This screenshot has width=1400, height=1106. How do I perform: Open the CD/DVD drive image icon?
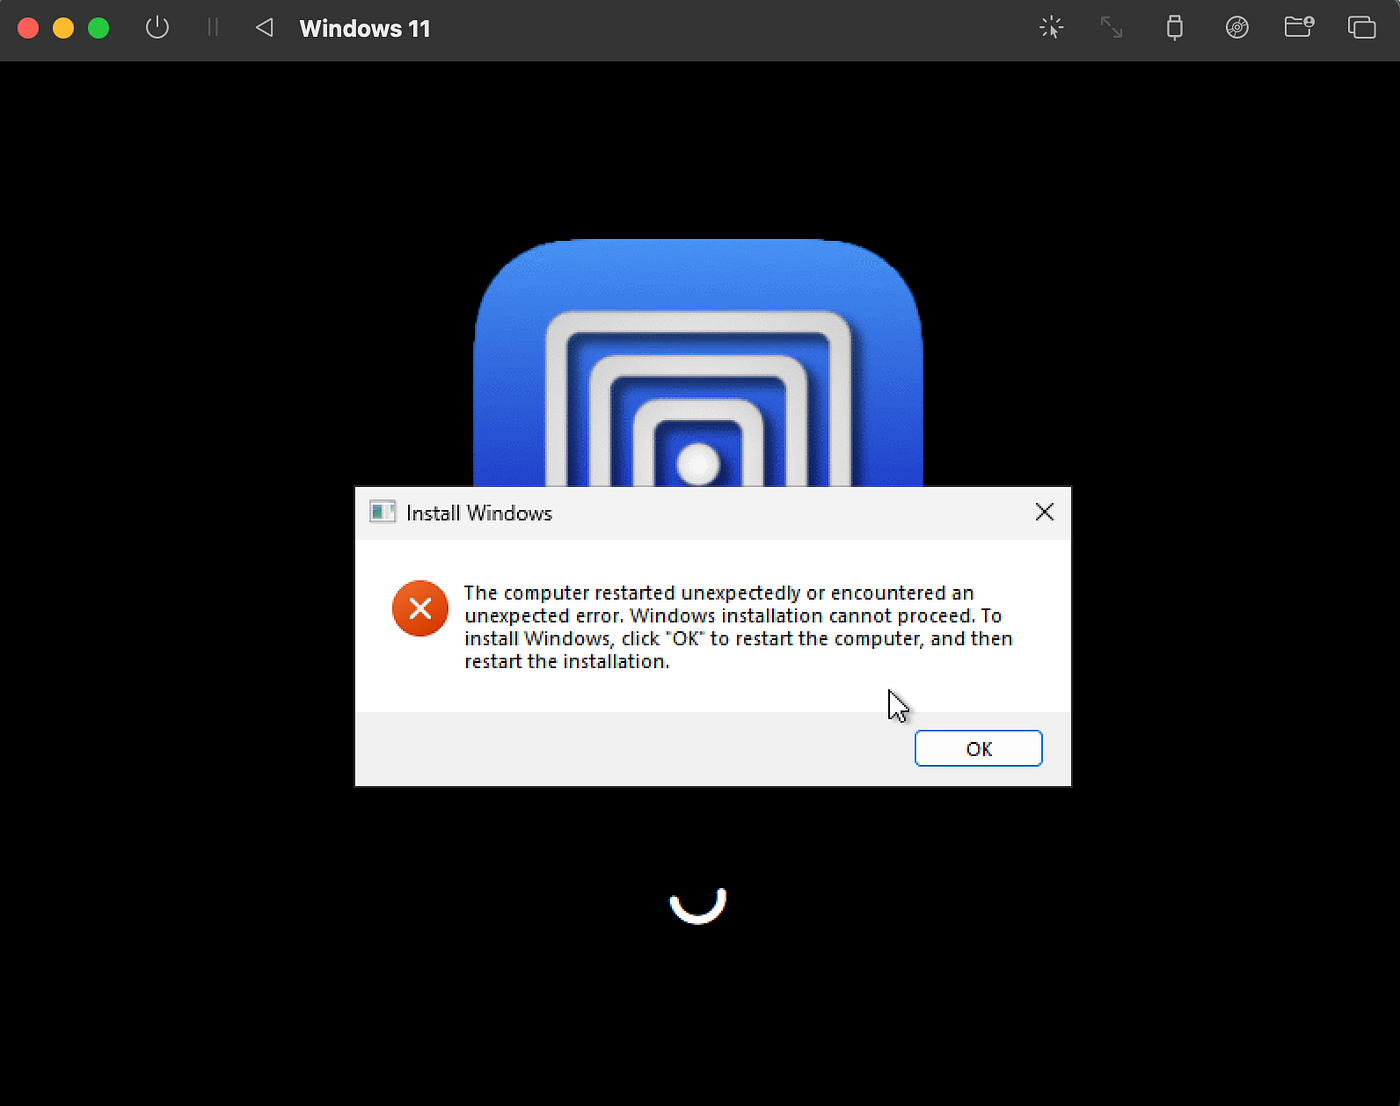(1237, 28)
